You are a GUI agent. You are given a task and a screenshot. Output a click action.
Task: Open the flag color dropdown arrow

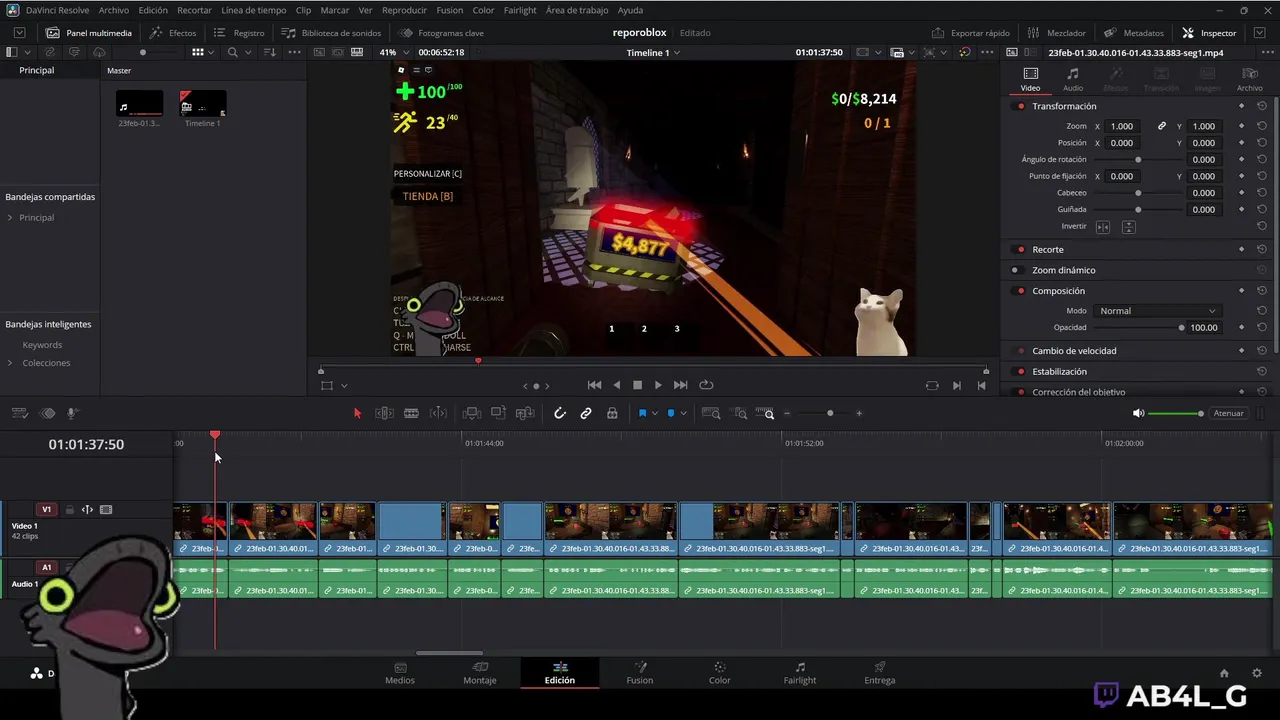pos(654,414)
